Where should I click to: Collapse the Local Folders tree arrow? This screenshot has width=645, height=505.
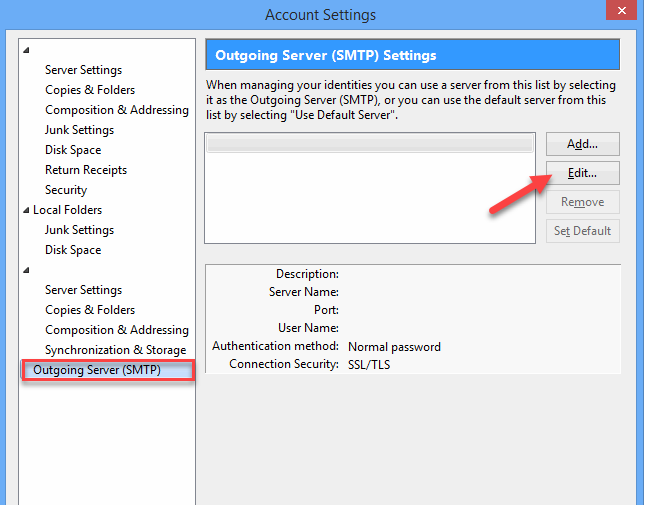click(x=26, y=210)
